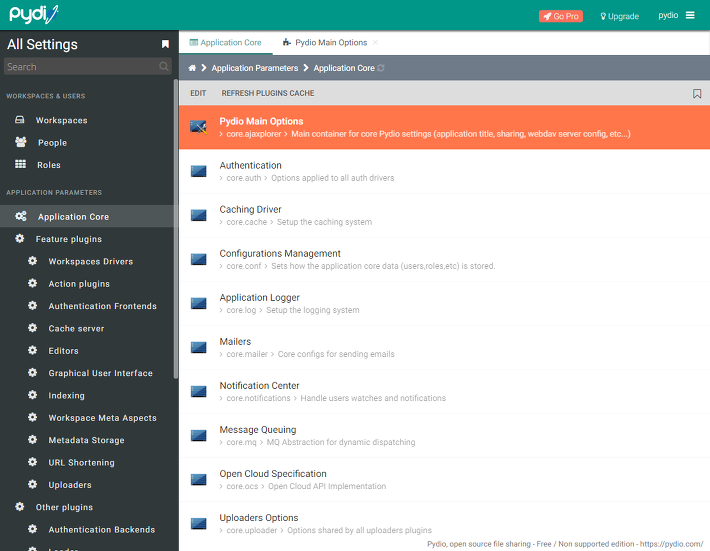Select Metadata Storage in sidebar
Screen dimensions: 710x551
(x=86, y=440)
